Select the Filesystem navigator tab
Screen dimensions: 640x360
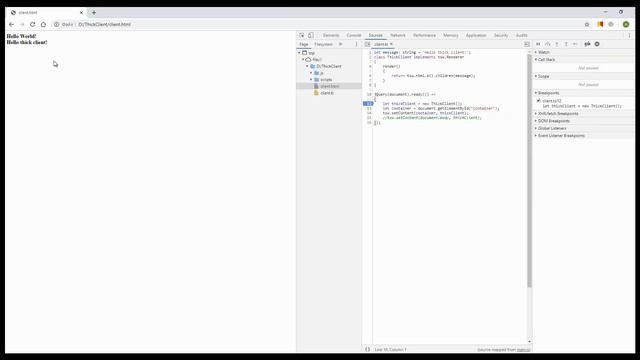323,44
